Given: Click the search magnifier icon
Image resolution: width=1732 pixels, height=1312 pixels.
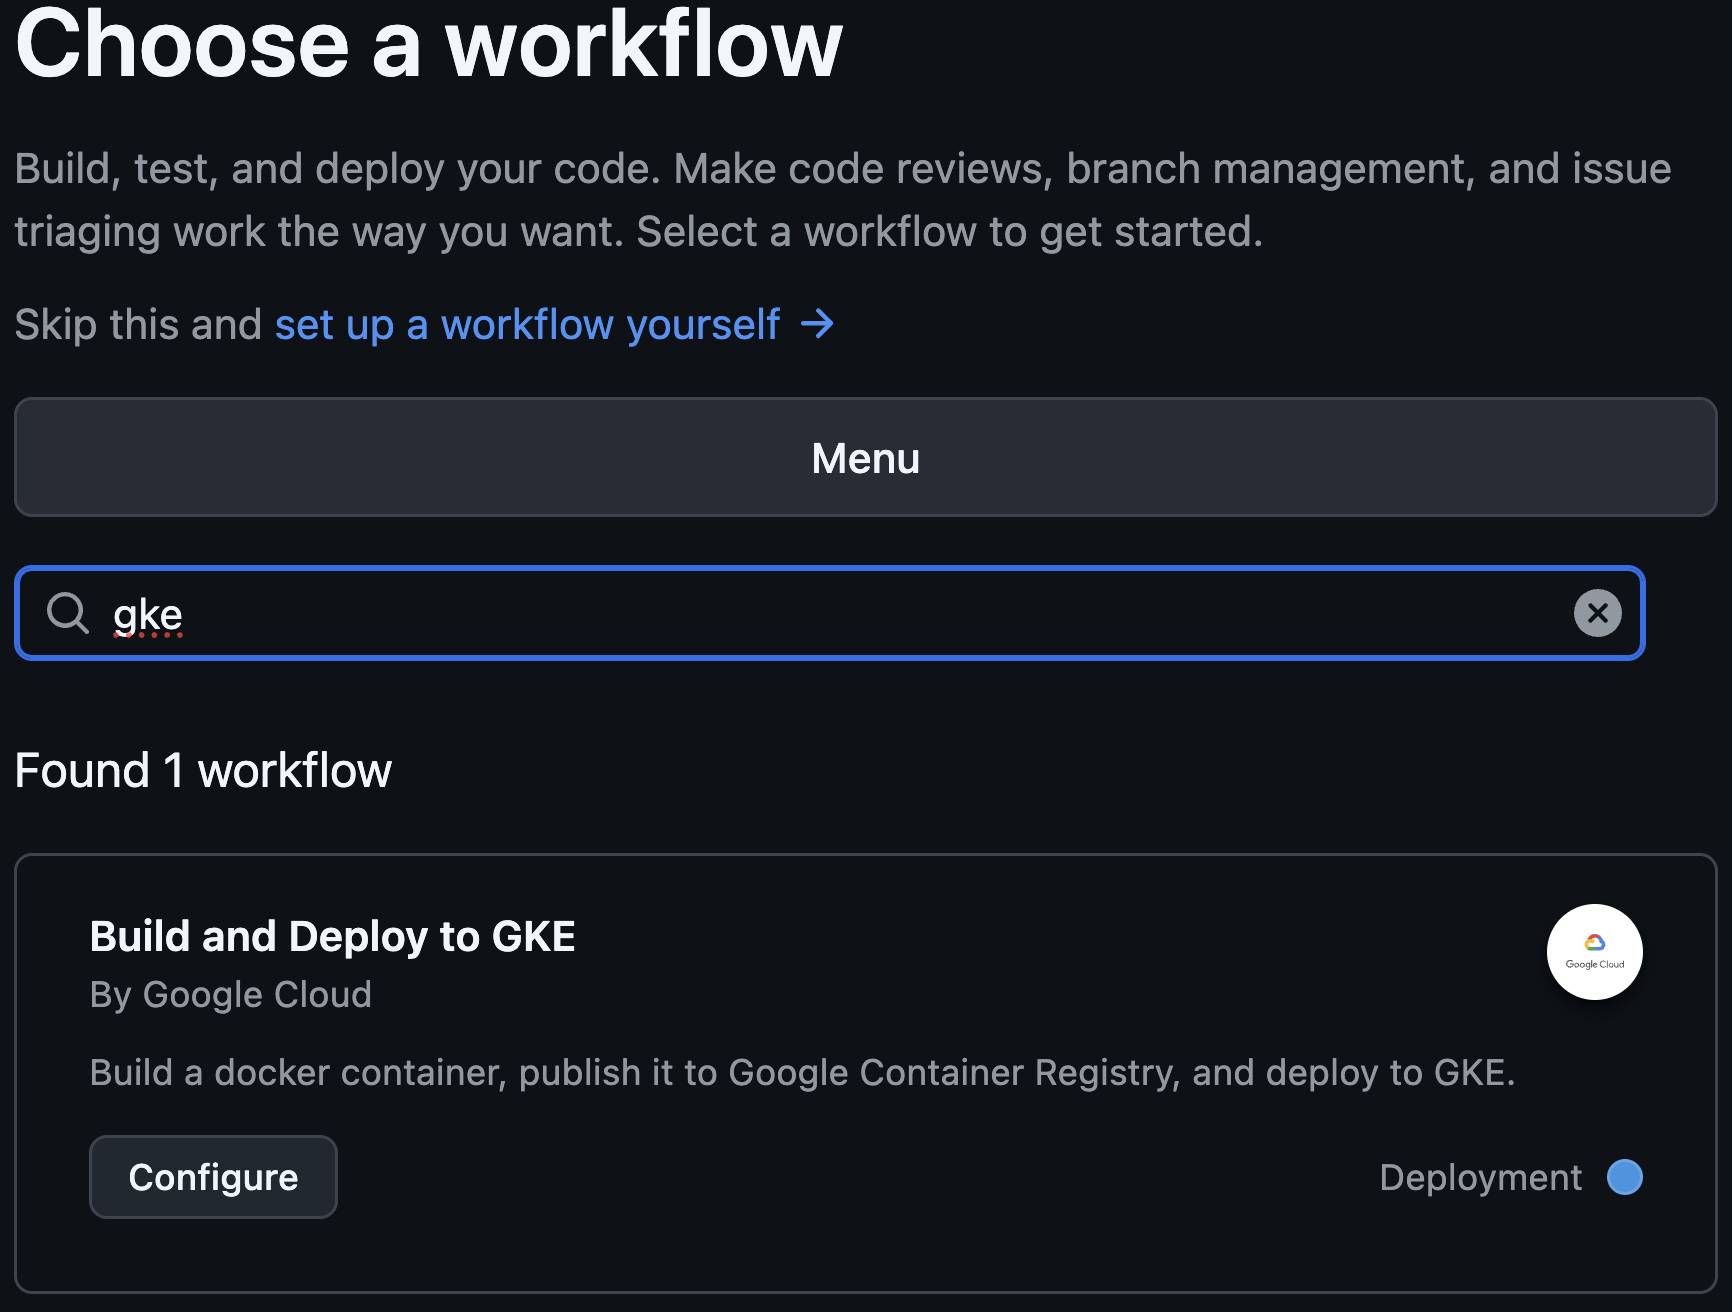Looking at the screenshot, I should 68,613.
